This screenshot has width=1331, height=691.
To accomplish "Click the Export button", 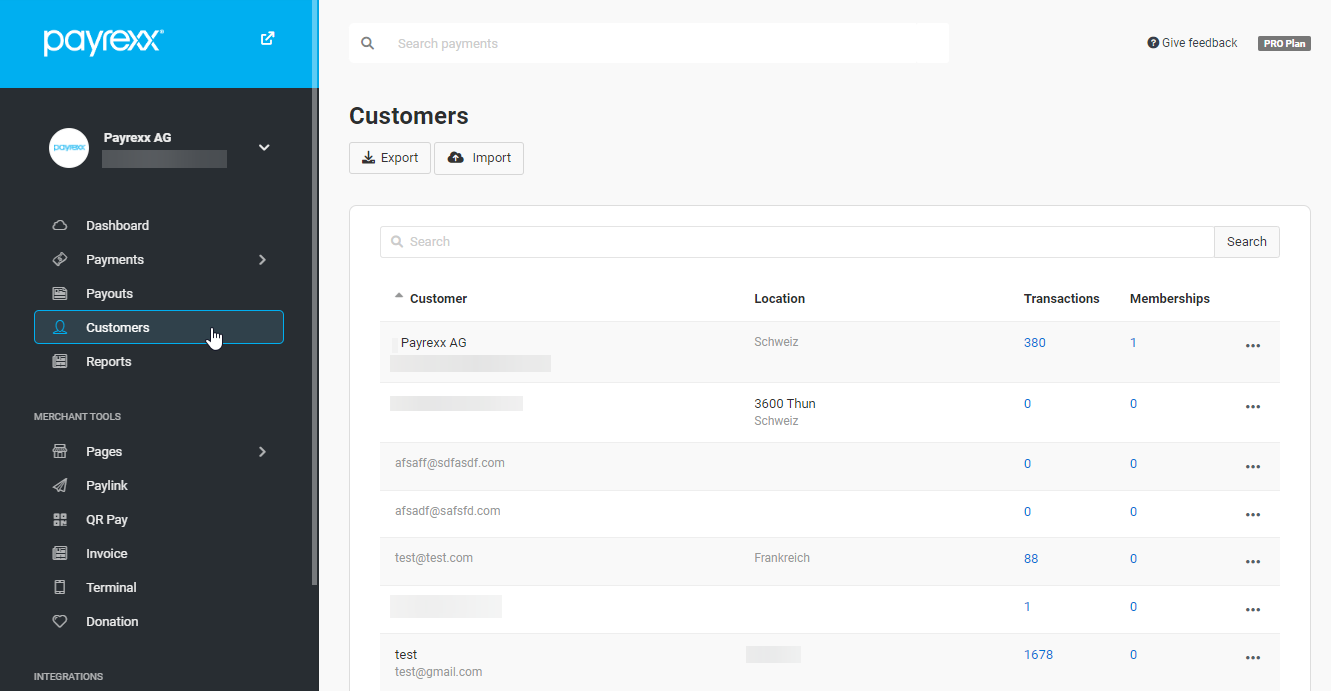I will [x=390, y=158].
